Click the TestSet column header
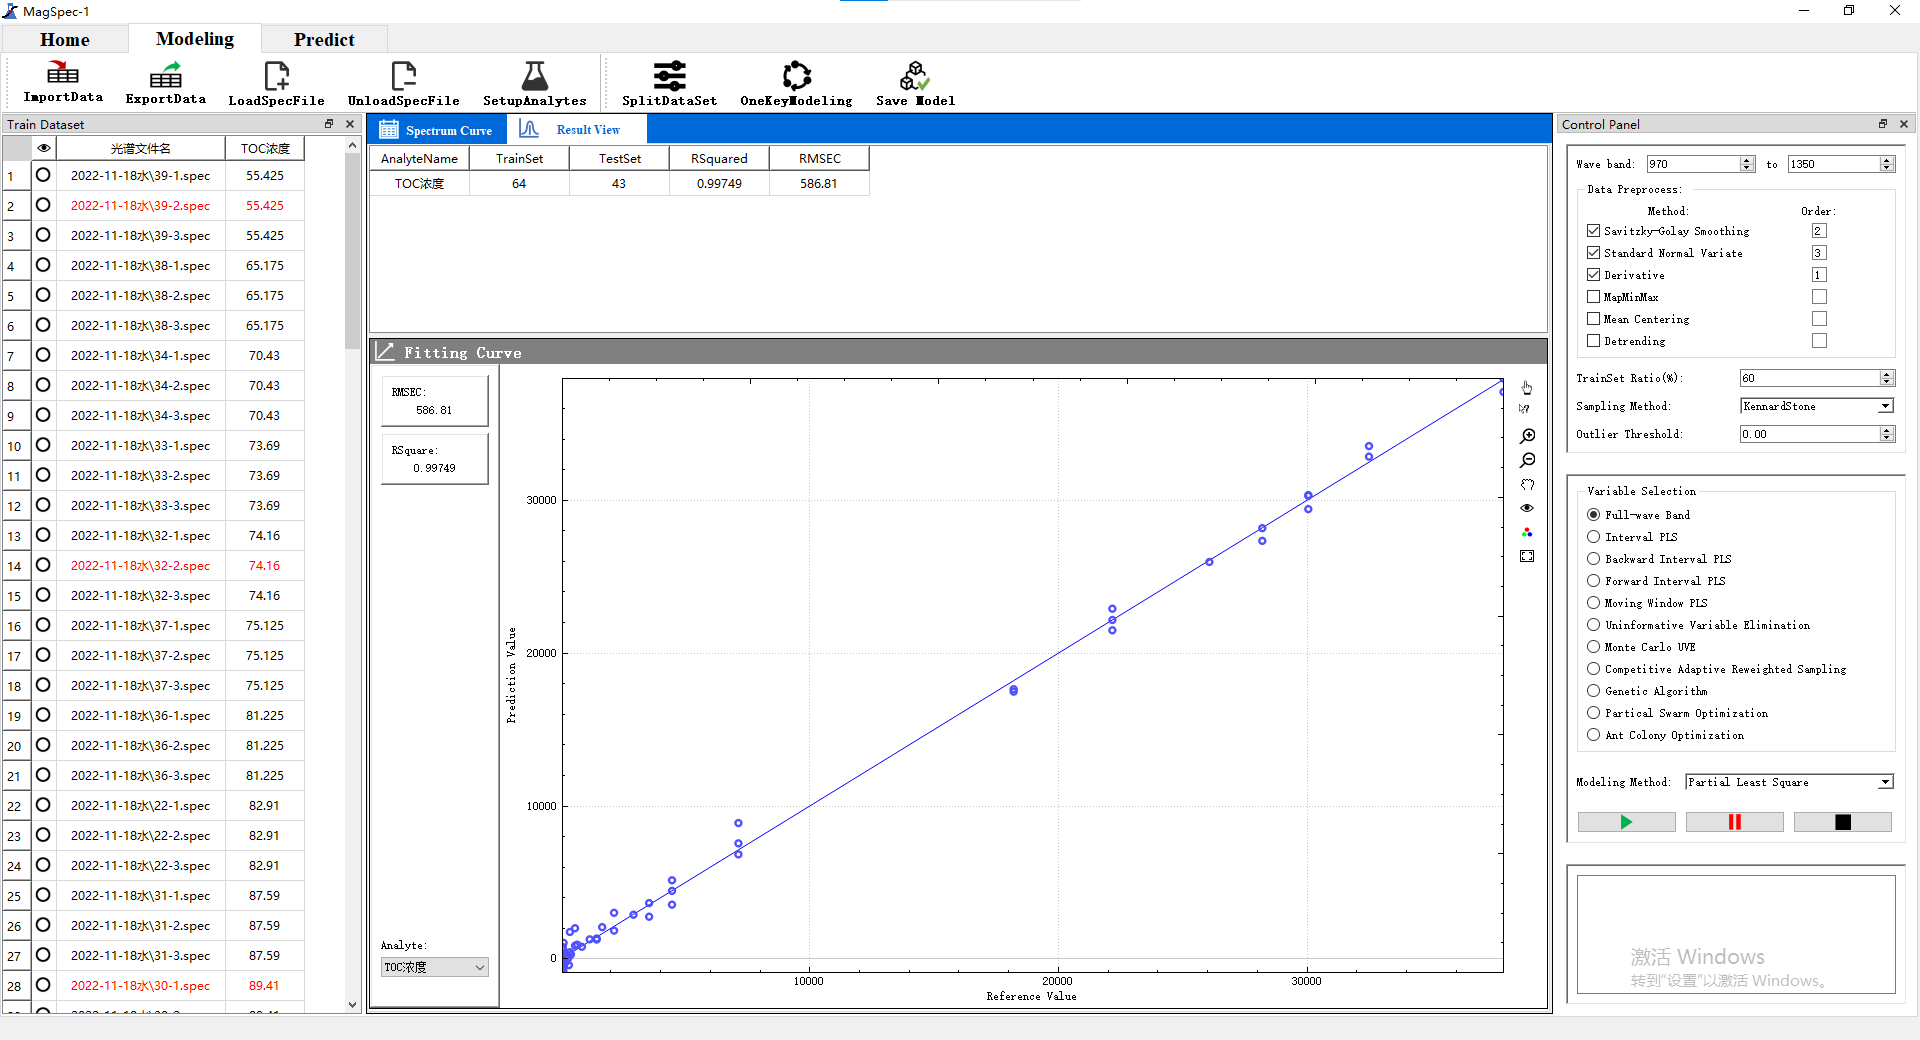This screenshot has width=1920, height=1040. [x=619, y=158]
